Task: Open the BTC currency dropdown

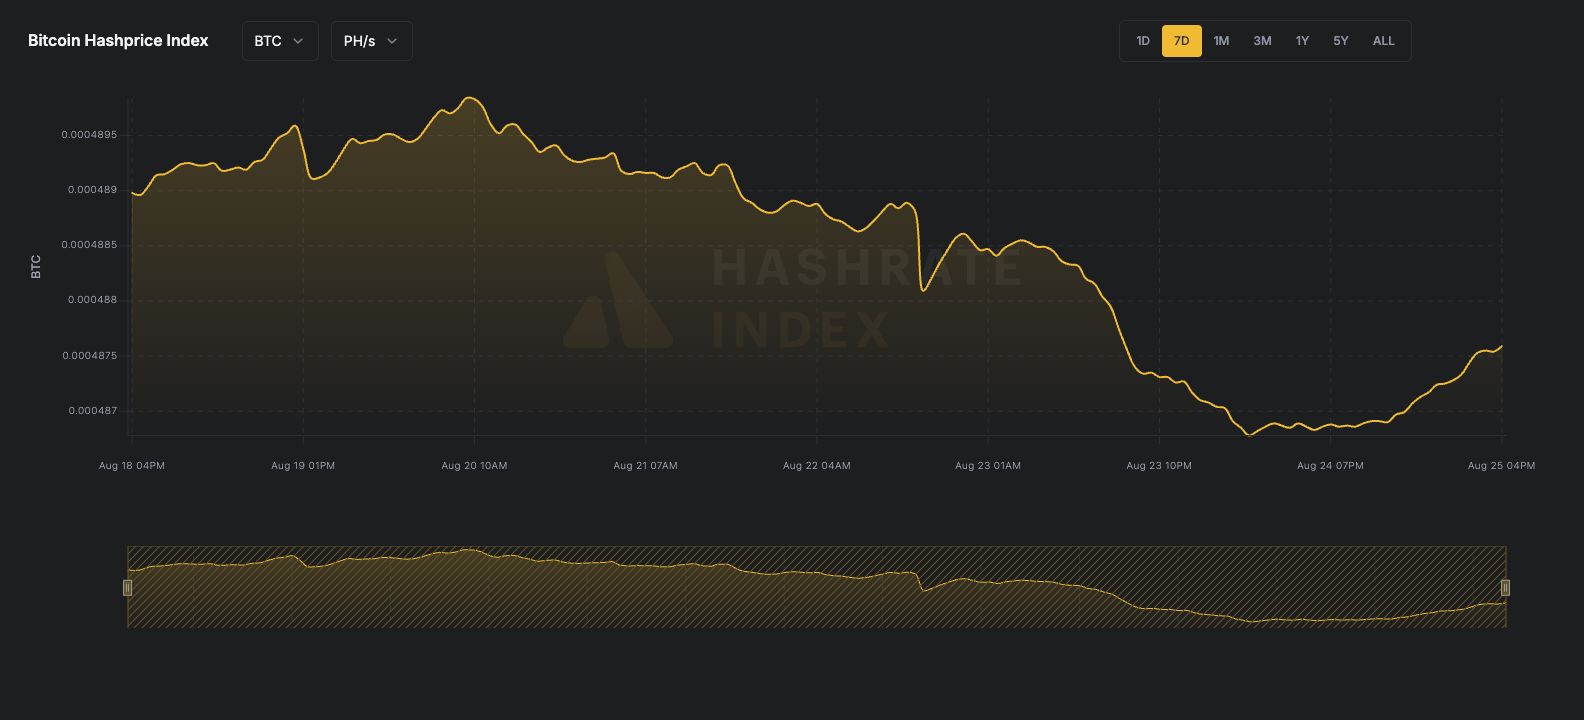Action: 280,41
